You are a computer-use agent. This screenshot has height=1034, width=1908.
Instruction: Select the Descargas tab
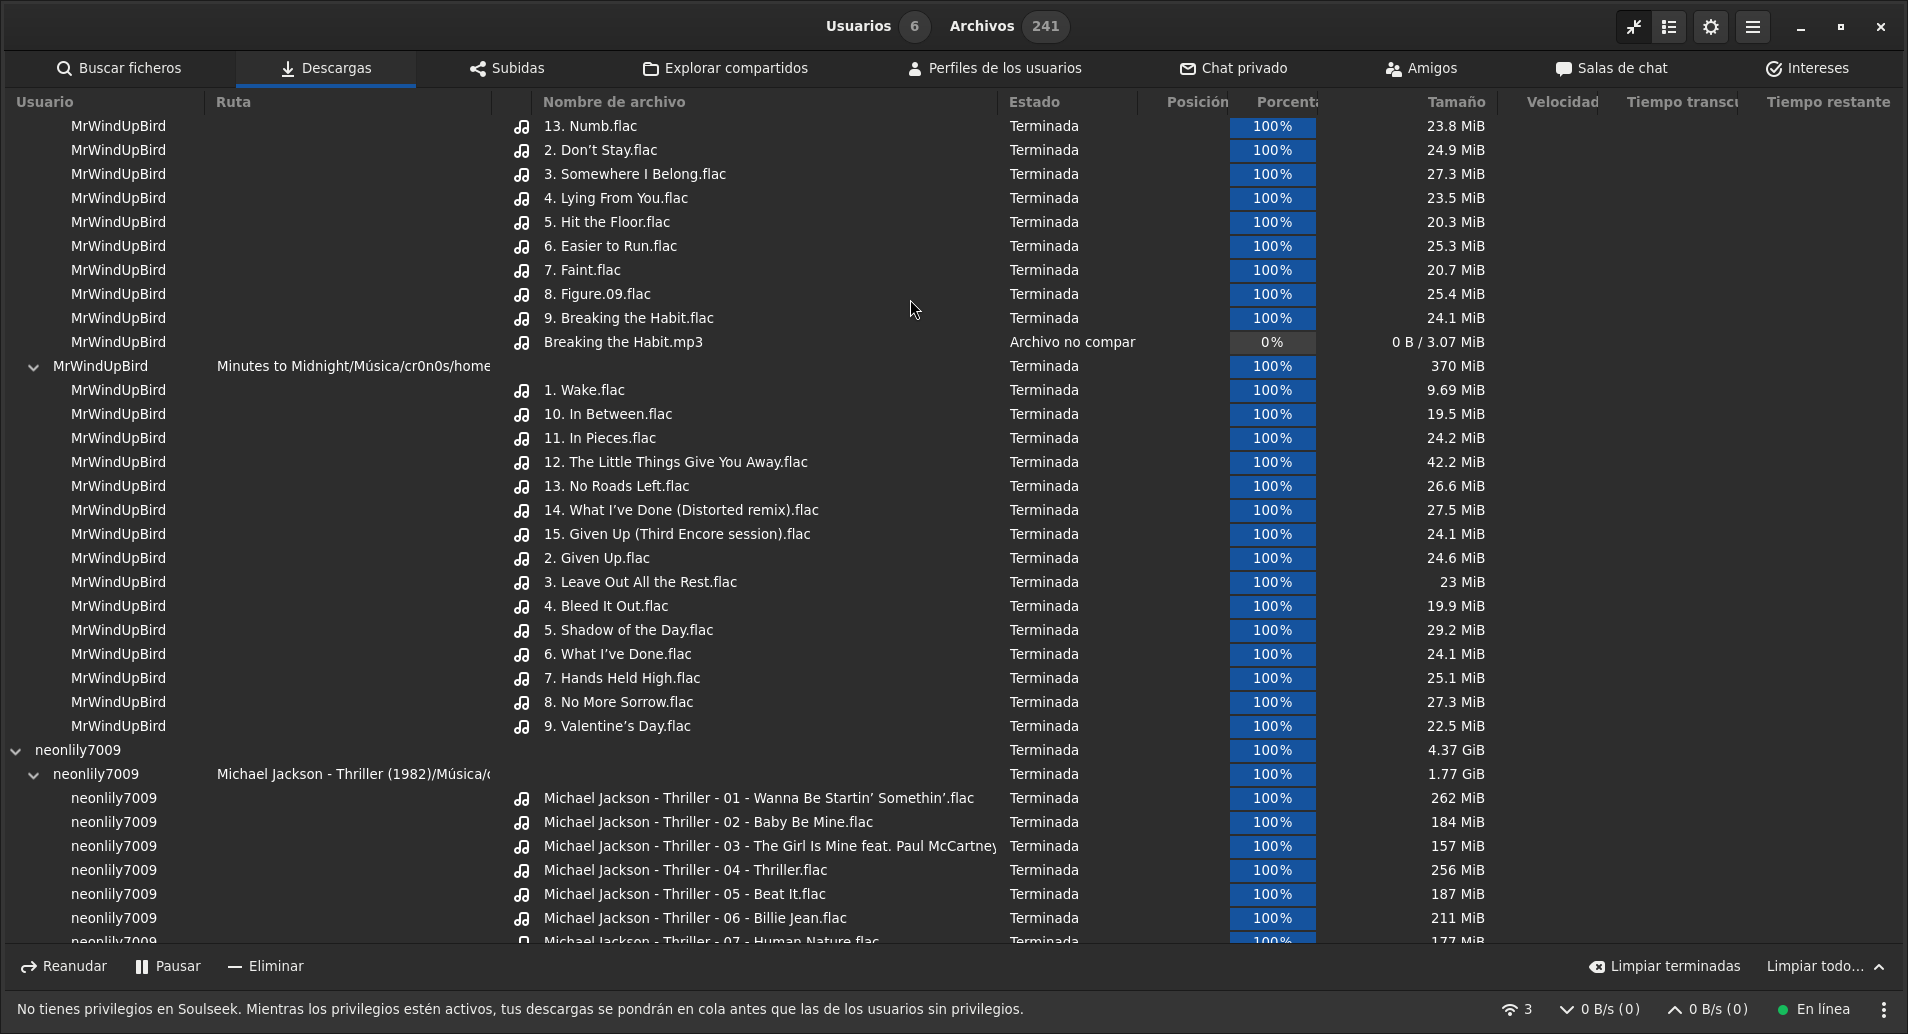[326, 68]
